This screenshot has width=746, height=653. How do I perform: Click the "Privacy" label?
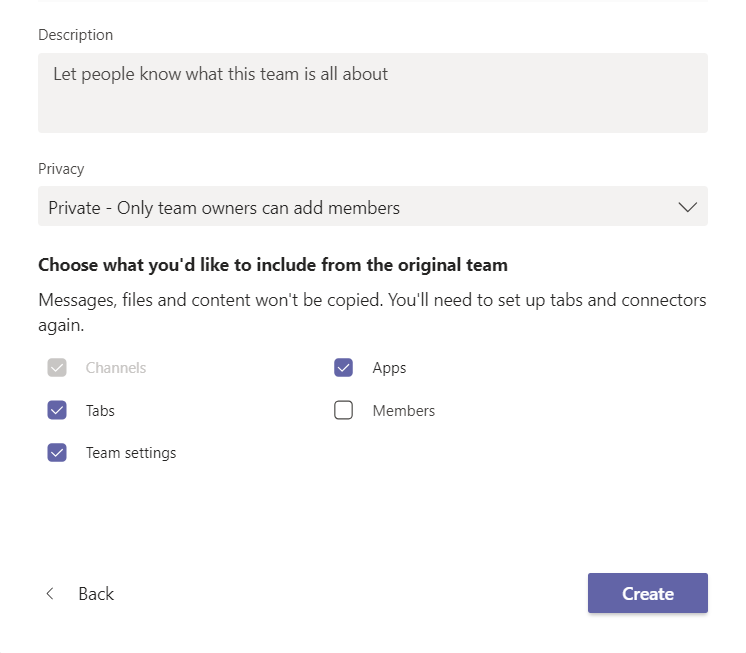click(61, 169)
